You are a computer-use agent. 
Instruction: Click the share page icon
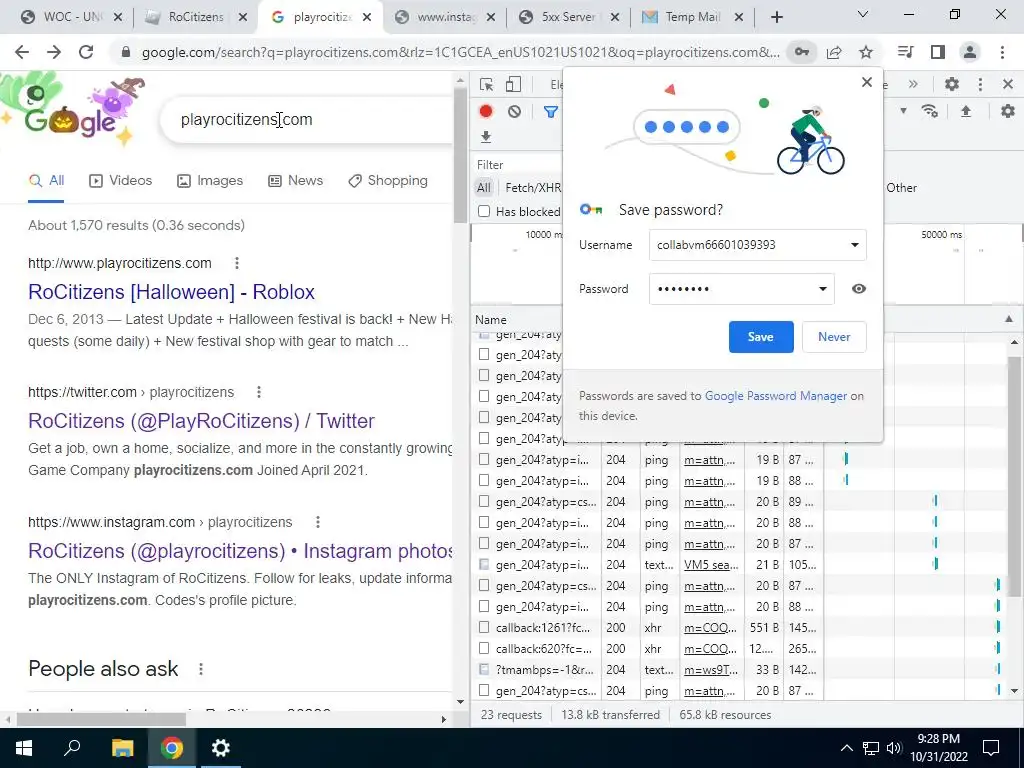(x=834, y=52)
